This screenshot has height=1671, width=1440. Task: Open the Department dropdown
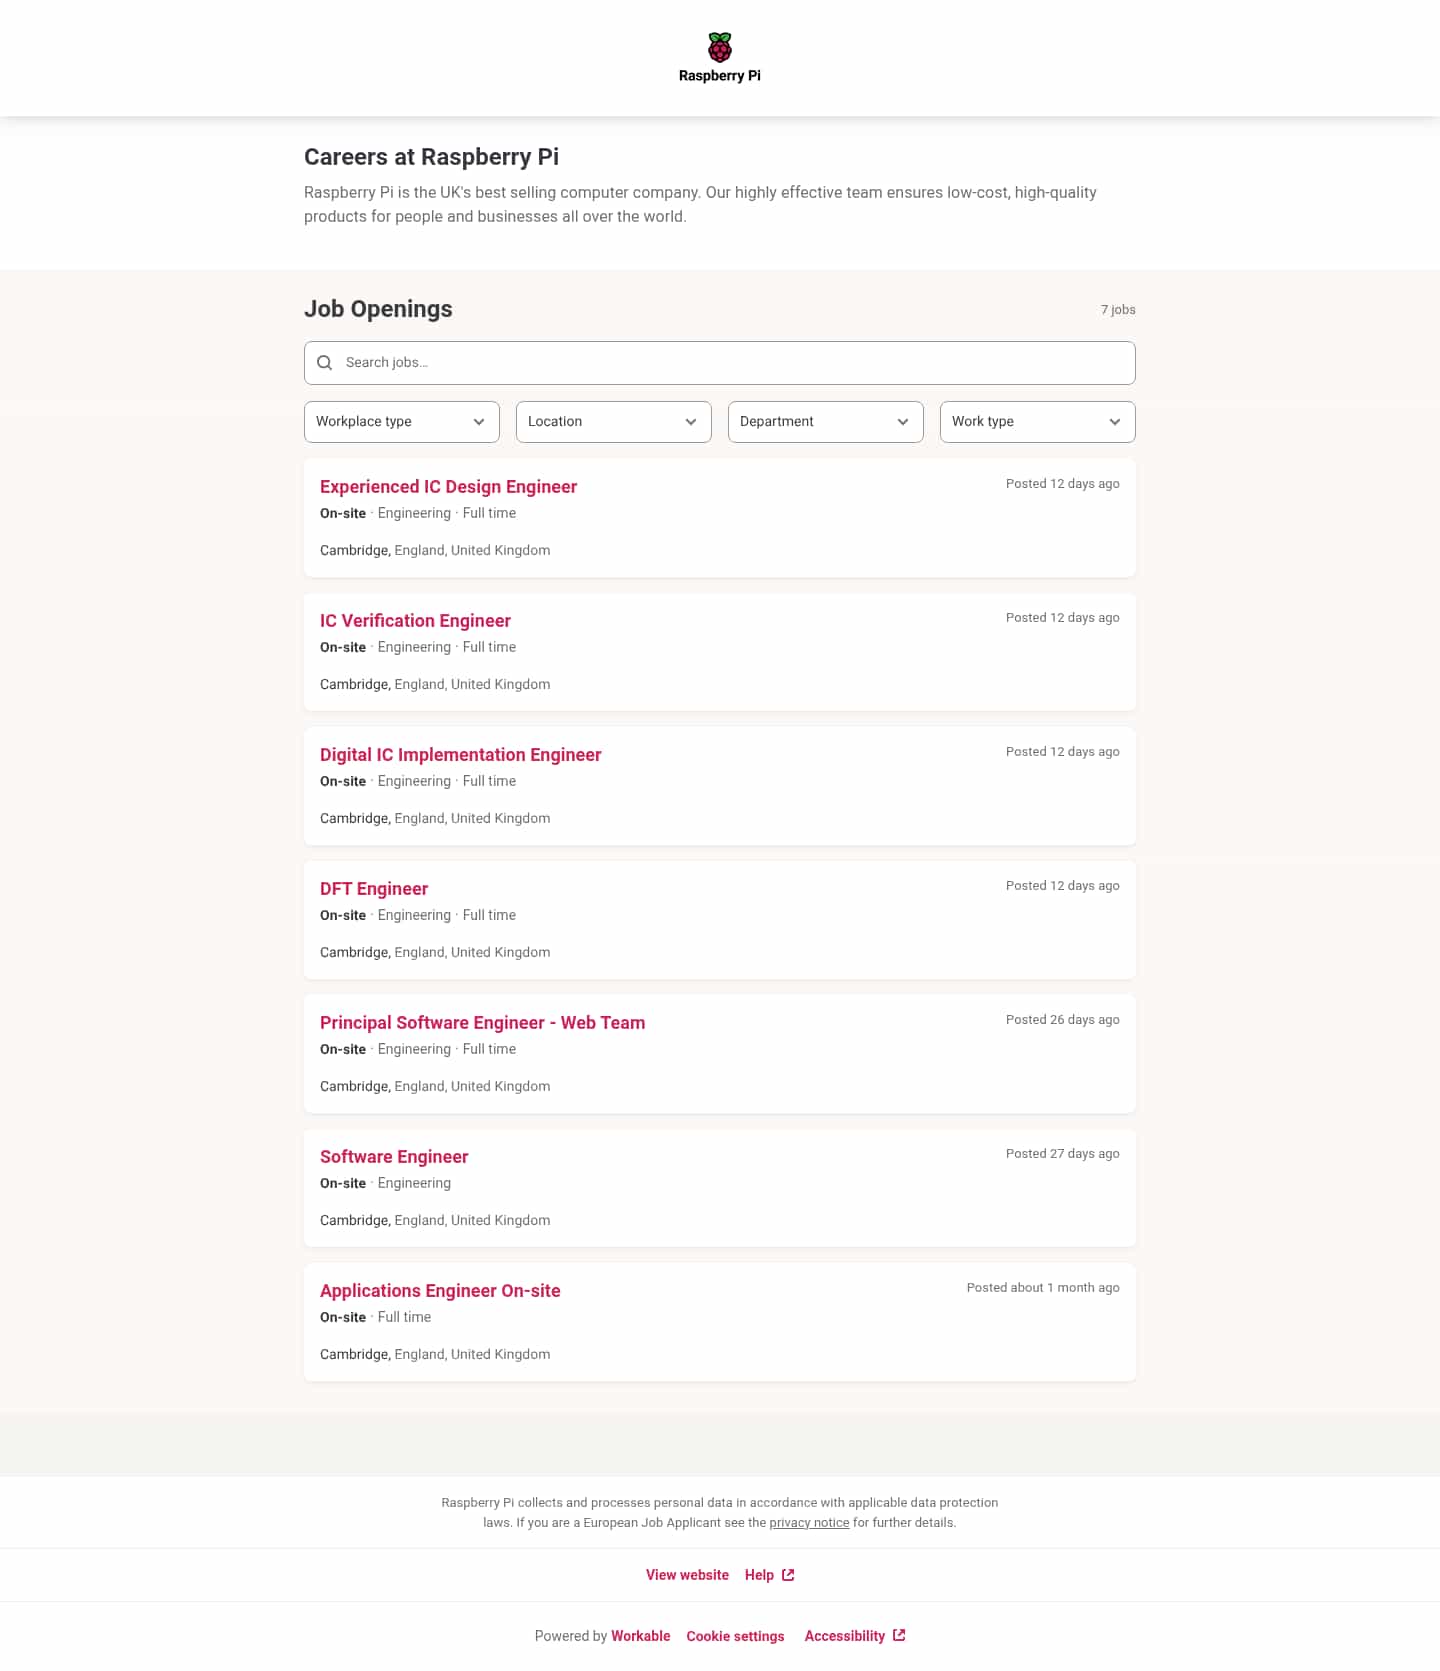tap(826, 422)
